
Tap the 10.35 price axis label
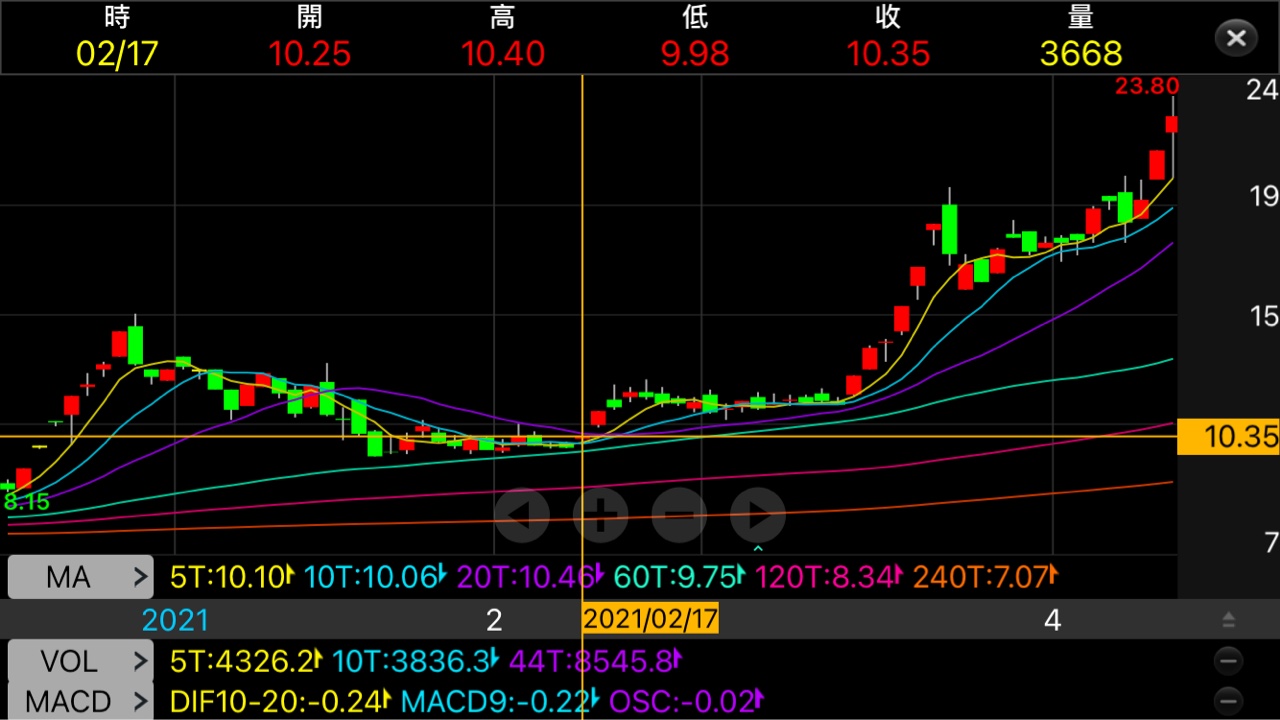click(x=1228, y=437)
